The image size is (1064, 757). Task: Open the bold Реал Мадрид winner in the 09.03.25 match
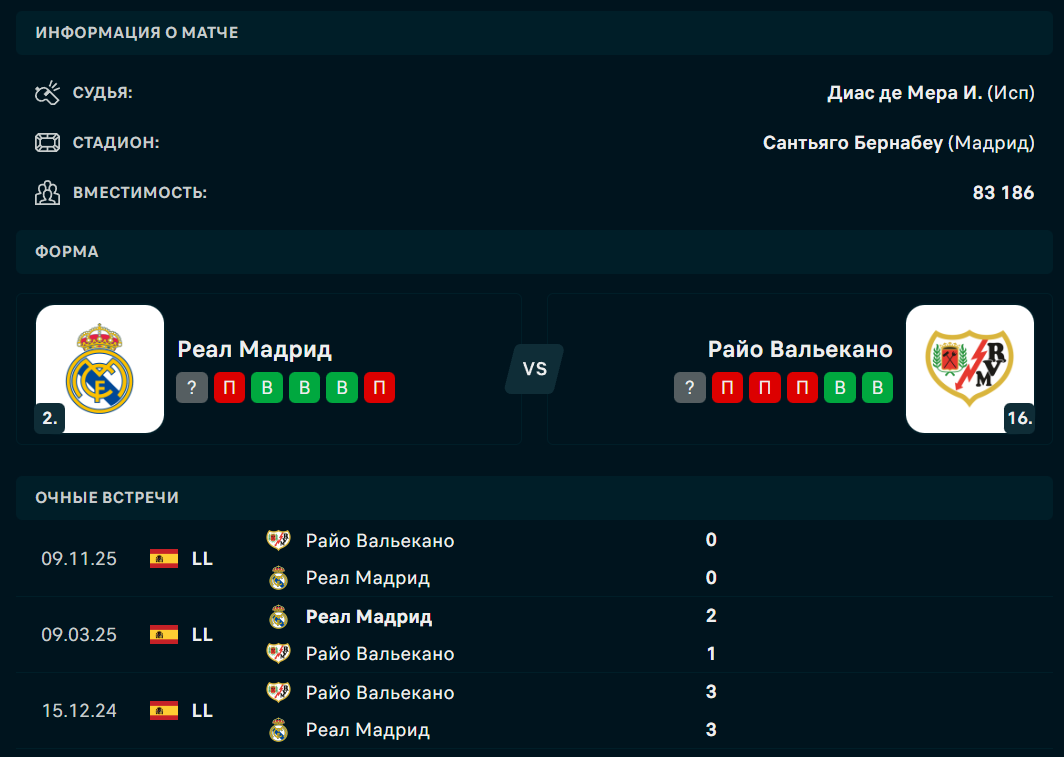[x=369, y=617]
